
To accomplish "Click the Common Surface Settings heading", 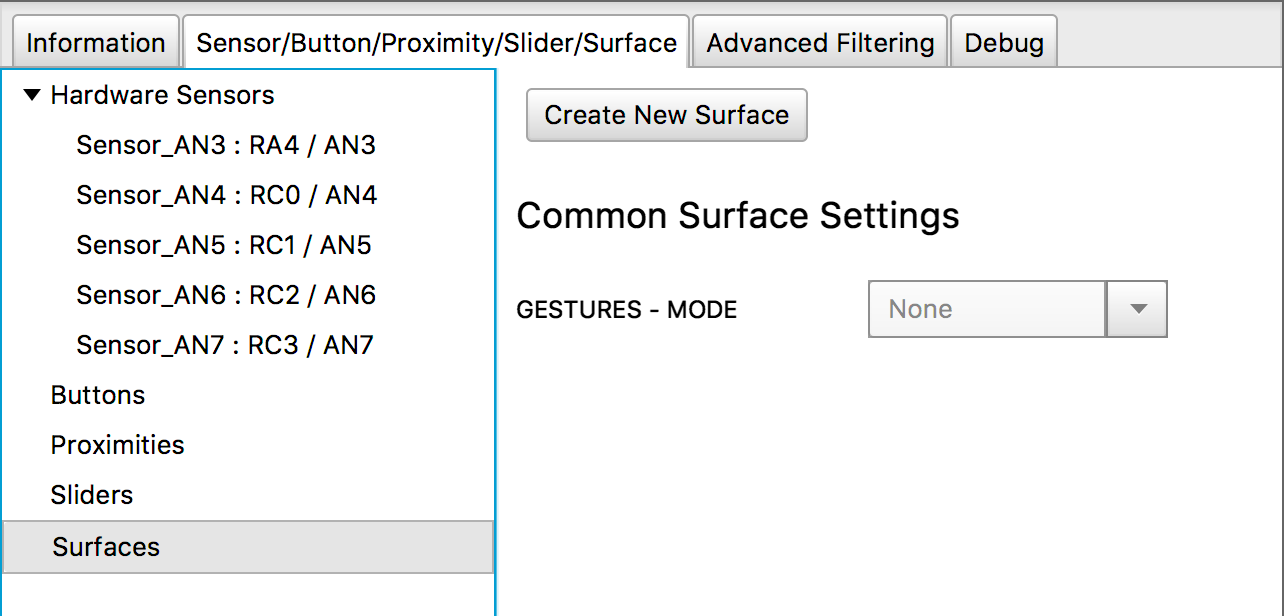I will pos(737,215).
